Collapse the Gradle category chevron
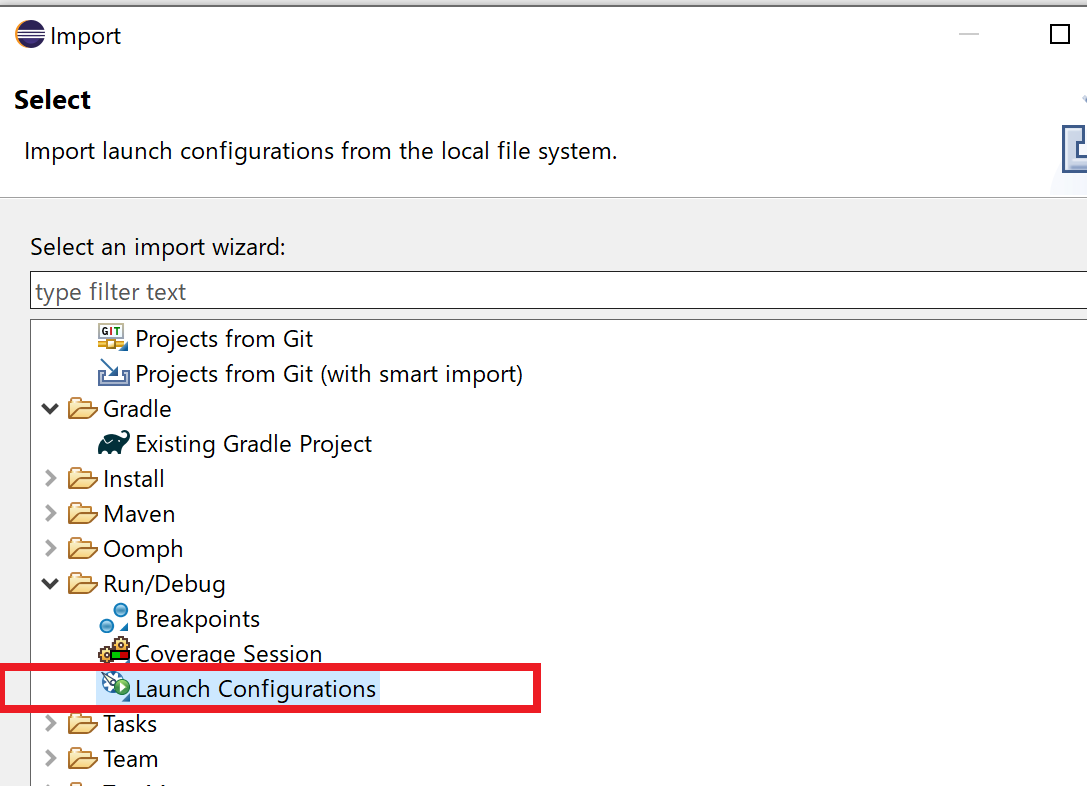 (49, 408)
